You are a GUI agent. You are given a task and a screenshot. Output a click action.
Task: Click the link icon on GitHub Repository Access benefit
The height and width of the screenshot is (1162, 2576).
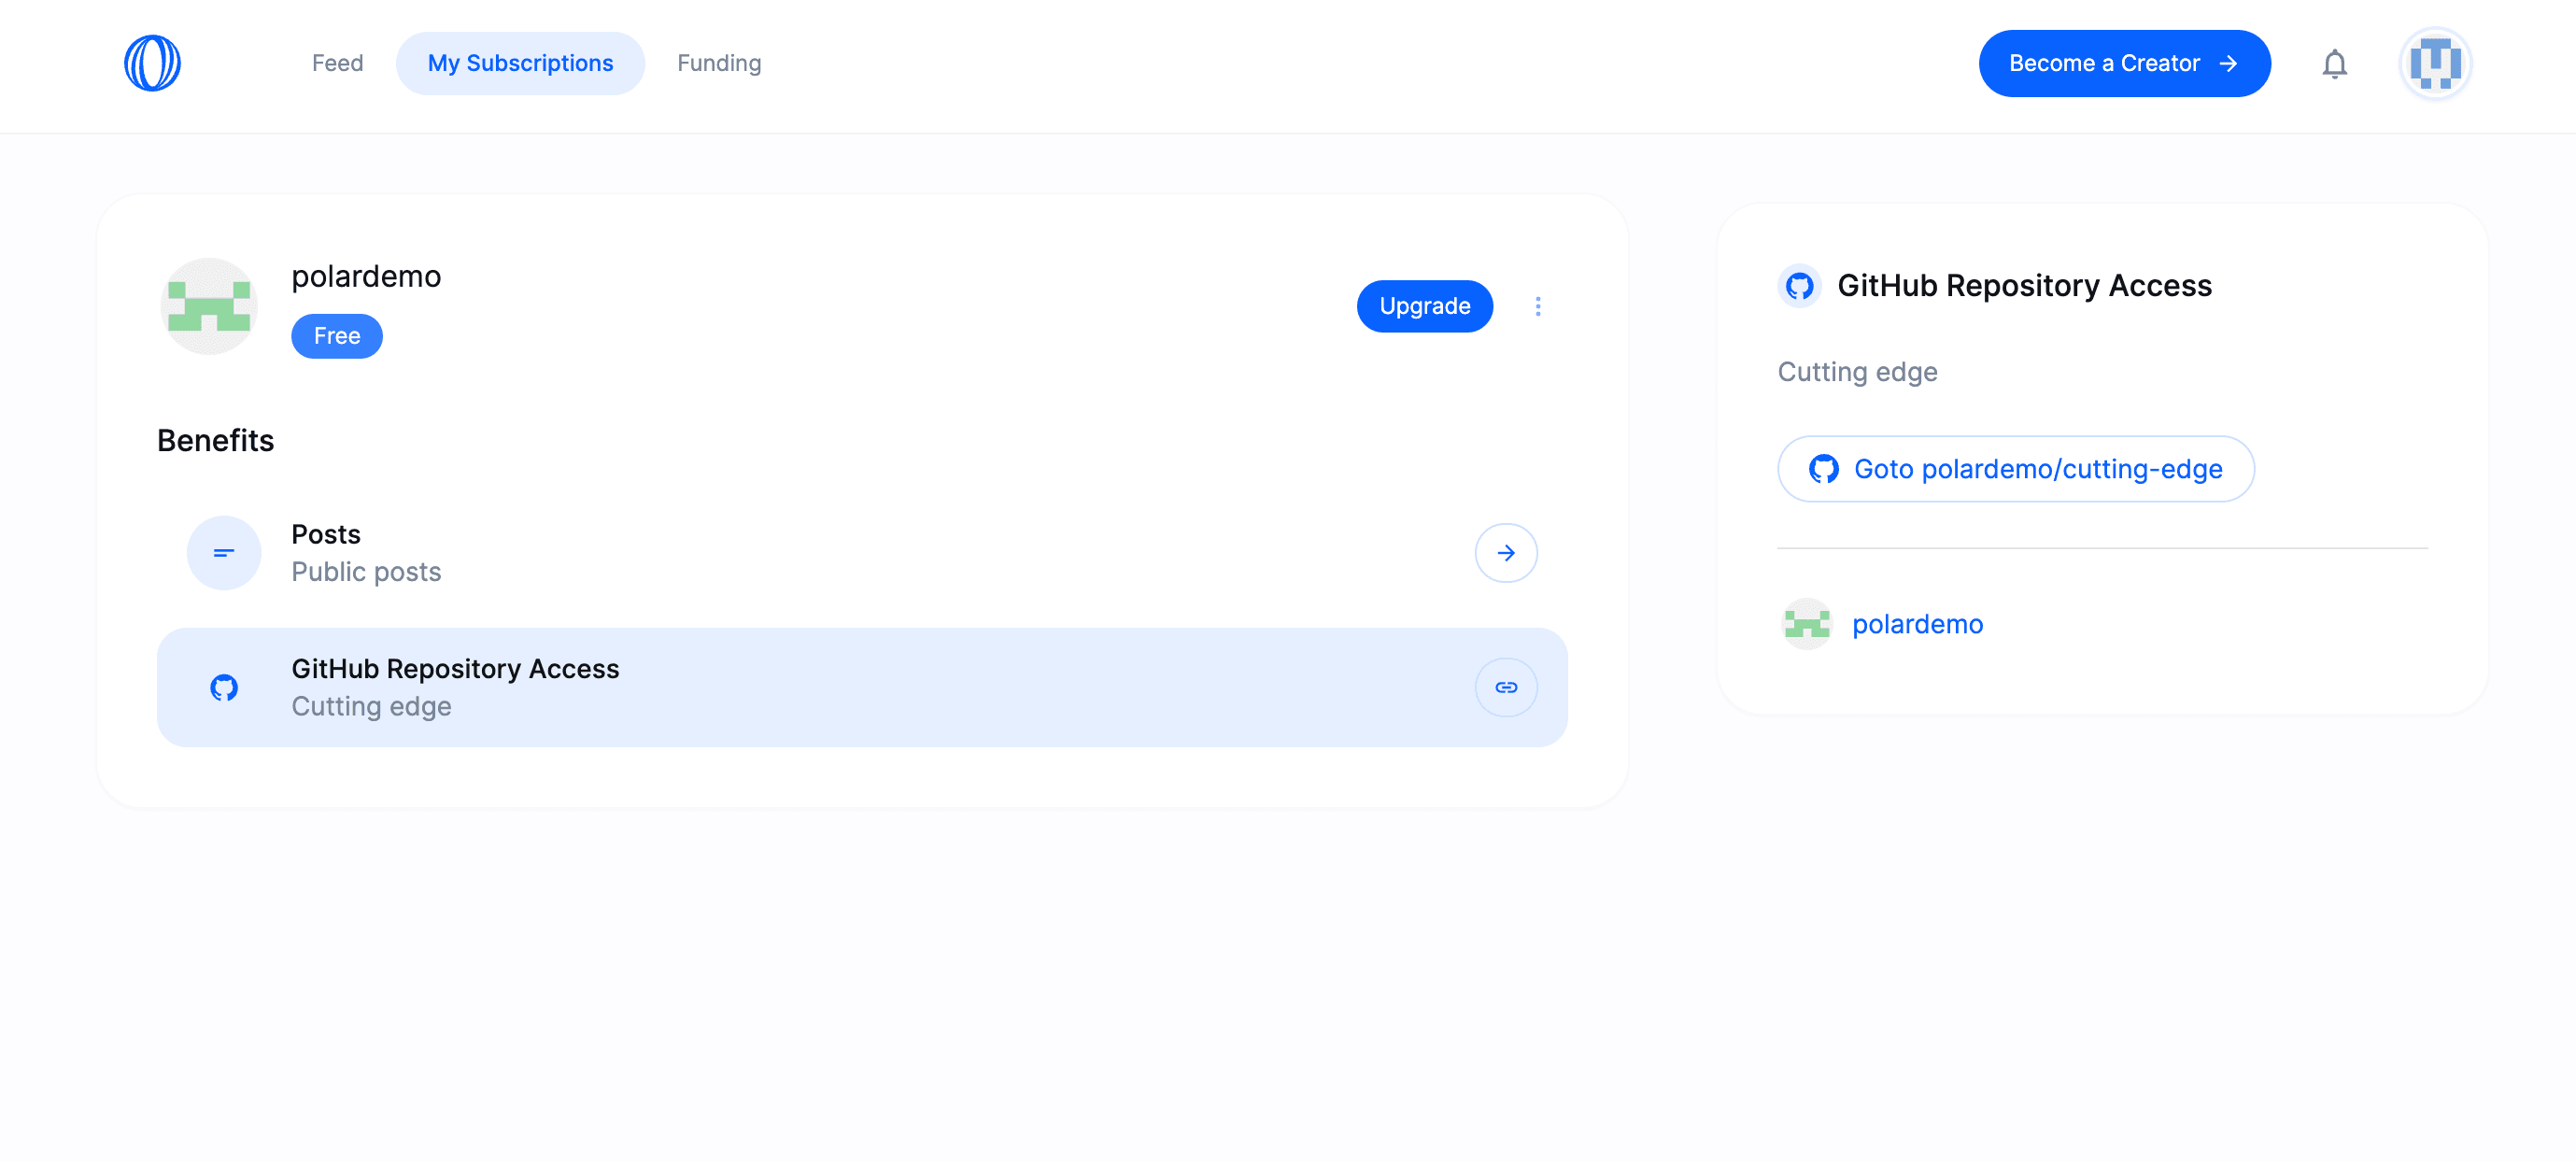pos(1505,687)
